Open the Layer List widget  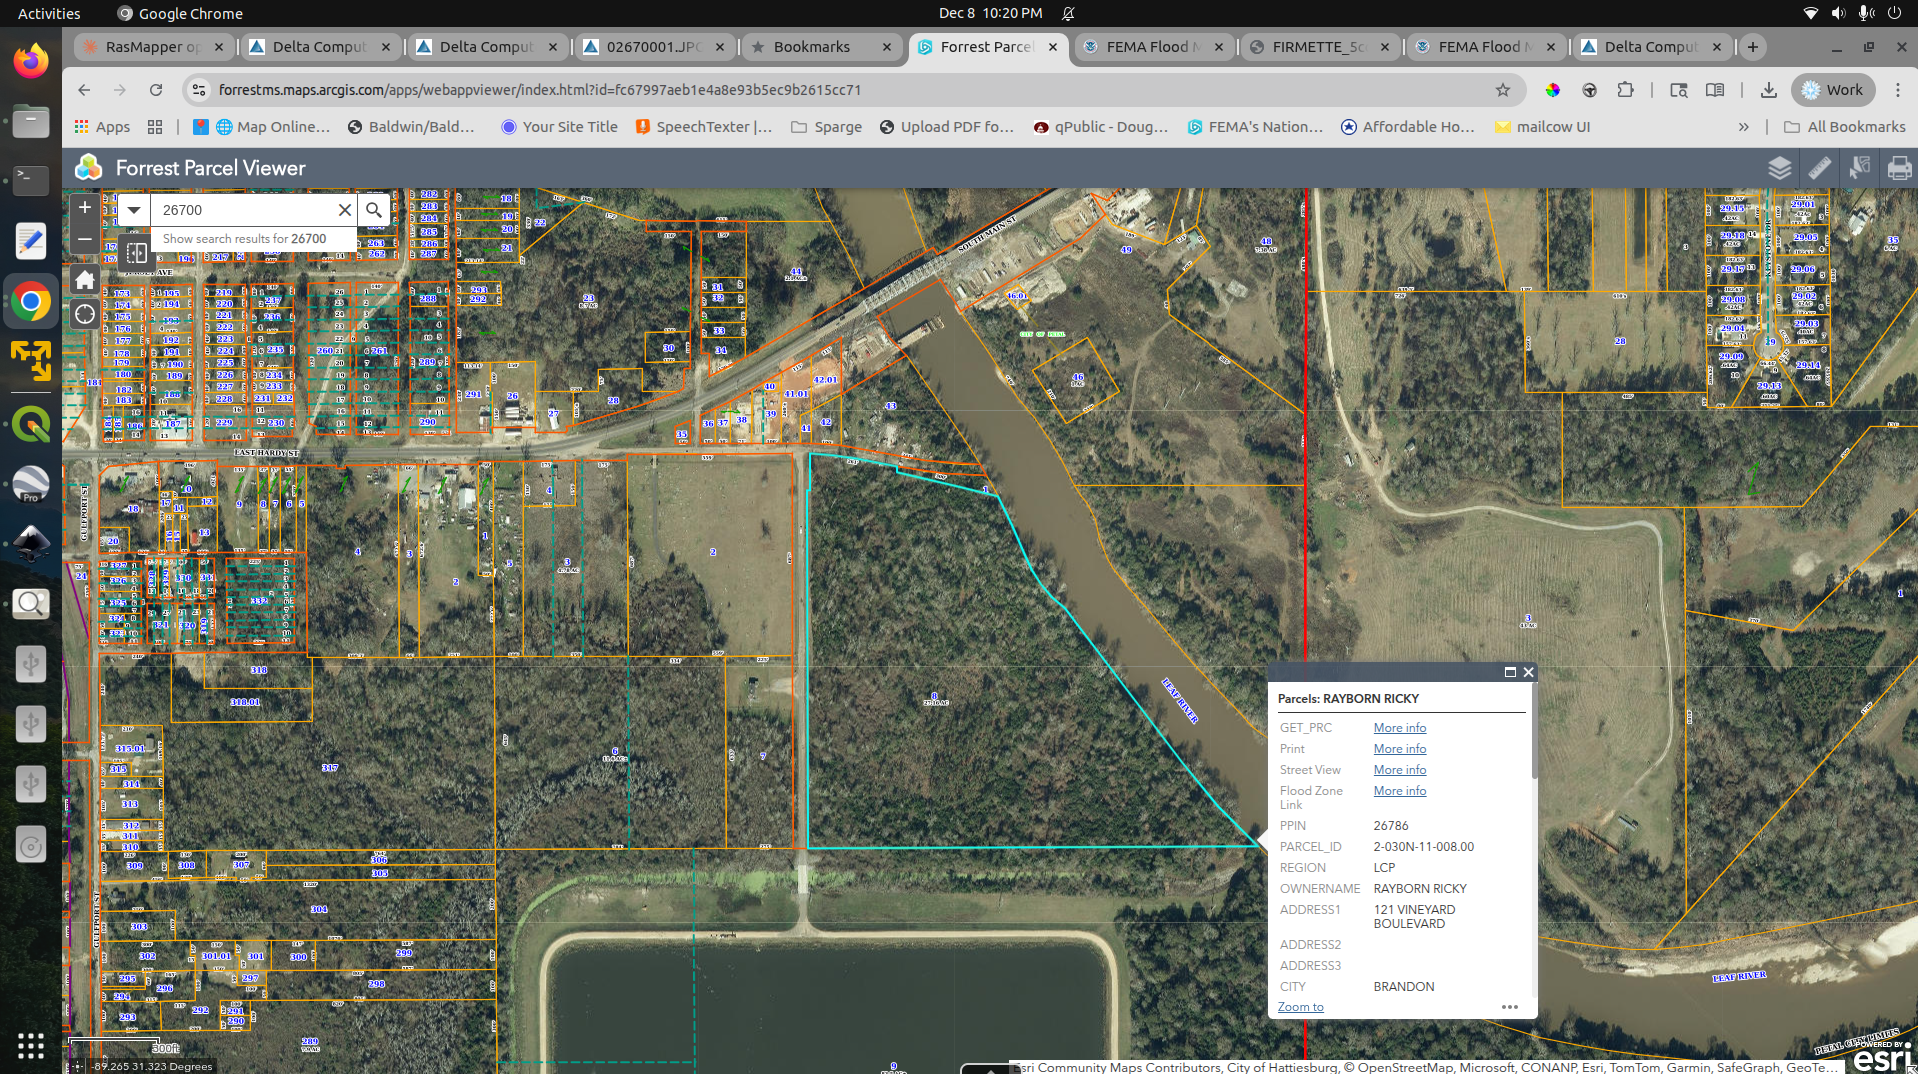tap(1779, 168)
